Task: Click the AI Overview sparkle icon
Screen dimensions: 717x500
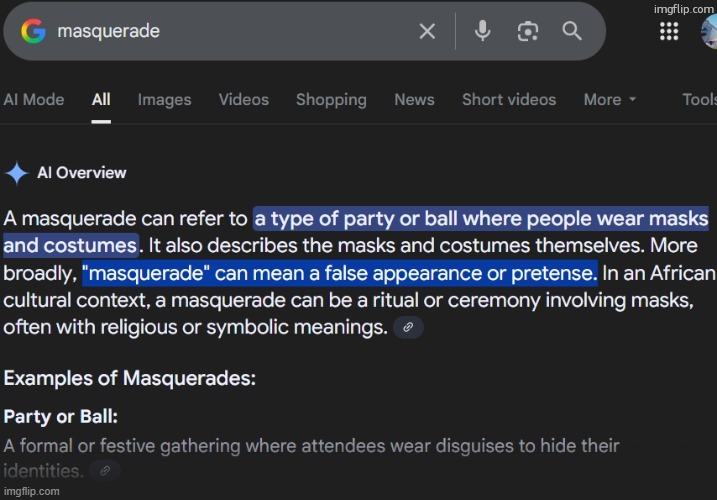Action: 17,173
